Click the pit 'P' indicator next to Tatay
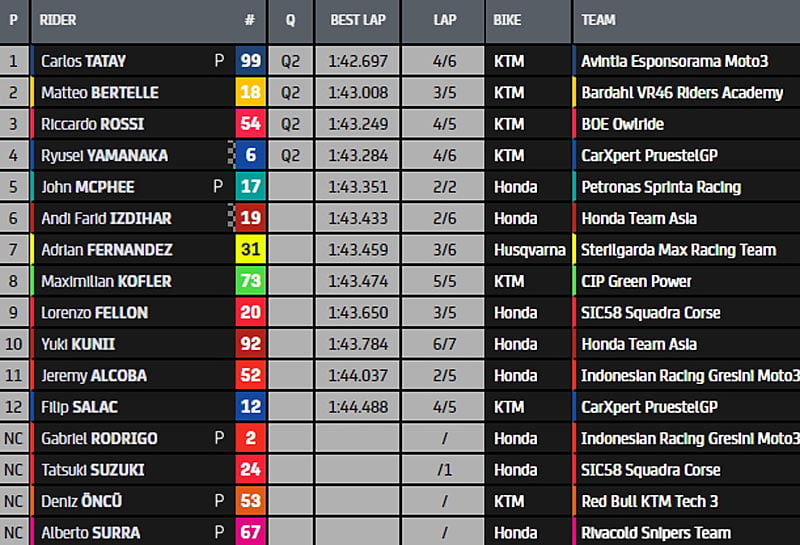The height and width of the screenshot is (545, 800). [x=218, y=61]
